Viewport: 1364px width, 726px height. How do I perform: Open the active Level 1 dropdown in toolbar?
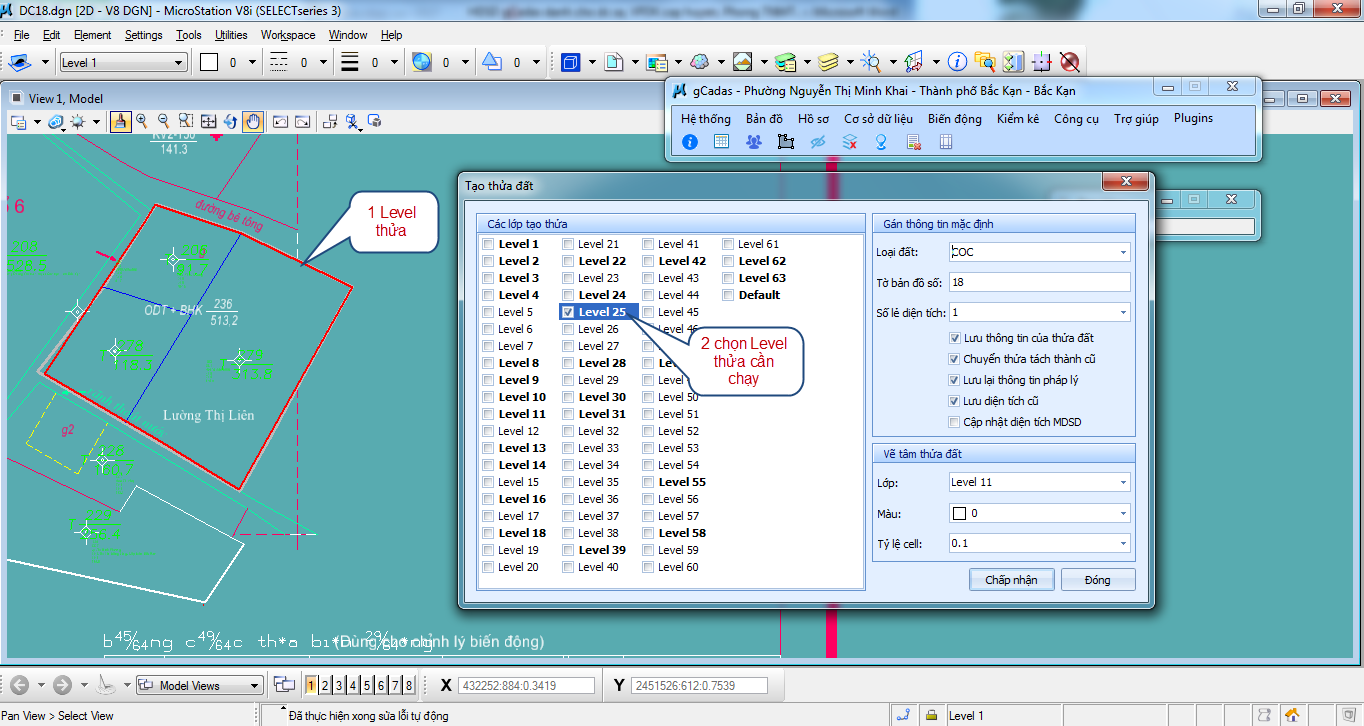(x=179, y=63)
